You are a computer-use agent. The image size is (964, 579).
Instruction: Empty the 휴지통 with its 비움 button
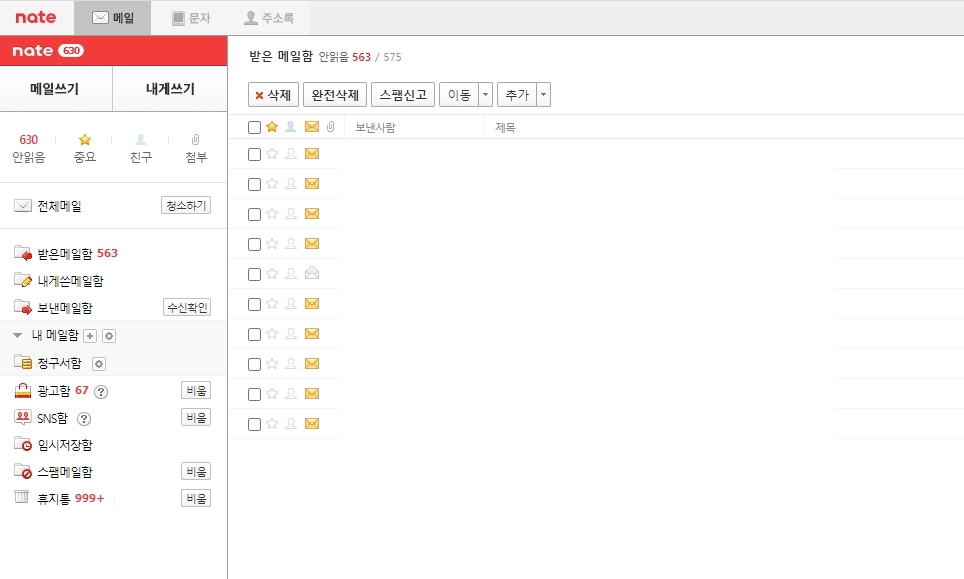coord(196,497)
